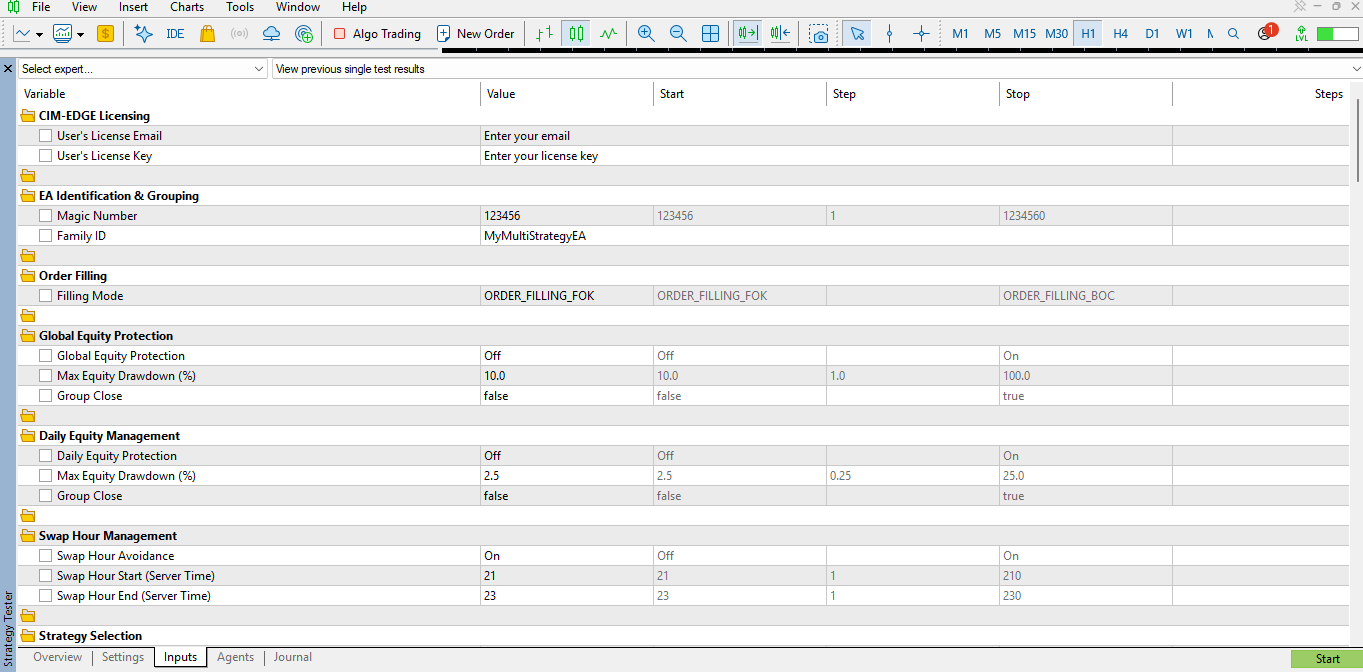Click the LVL upgrade icon
This screenshot has height=672, width=1363.
[1300, 33]
